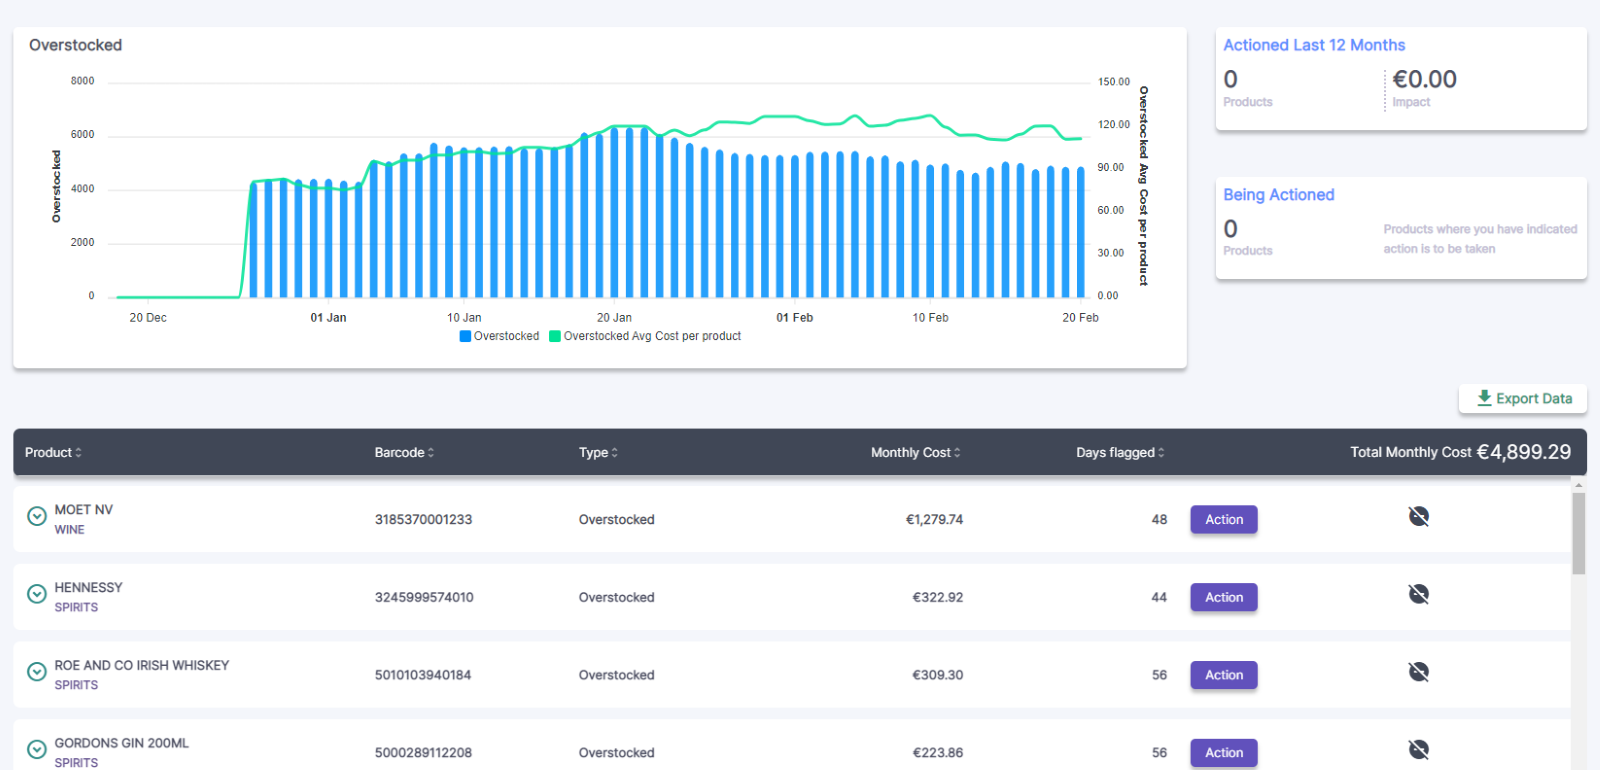Expand the MOET NV row details
The image size is (1600, 770).
[37, 516]
